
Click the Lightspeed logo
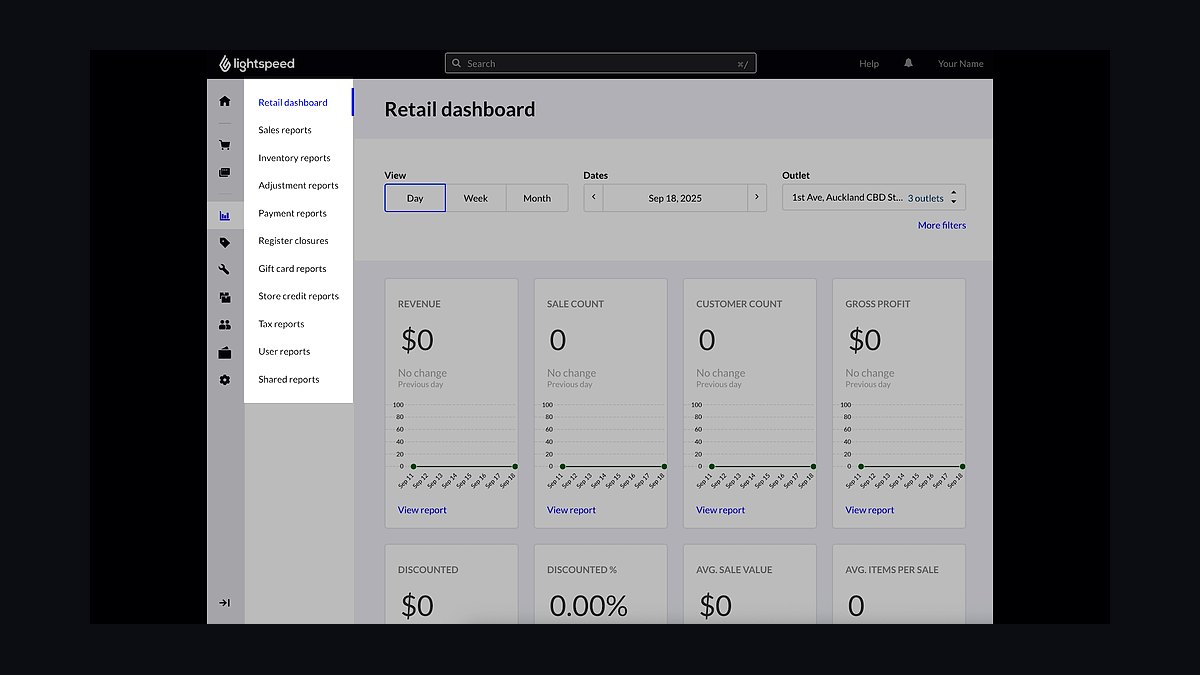tap(257, 64)
